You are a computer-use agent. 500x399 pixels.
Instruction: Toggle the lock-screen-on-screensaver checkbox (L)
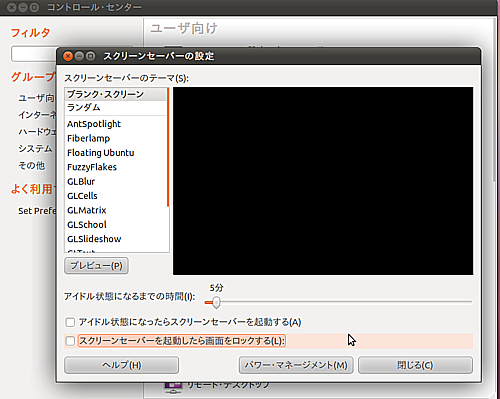(70, 341)
